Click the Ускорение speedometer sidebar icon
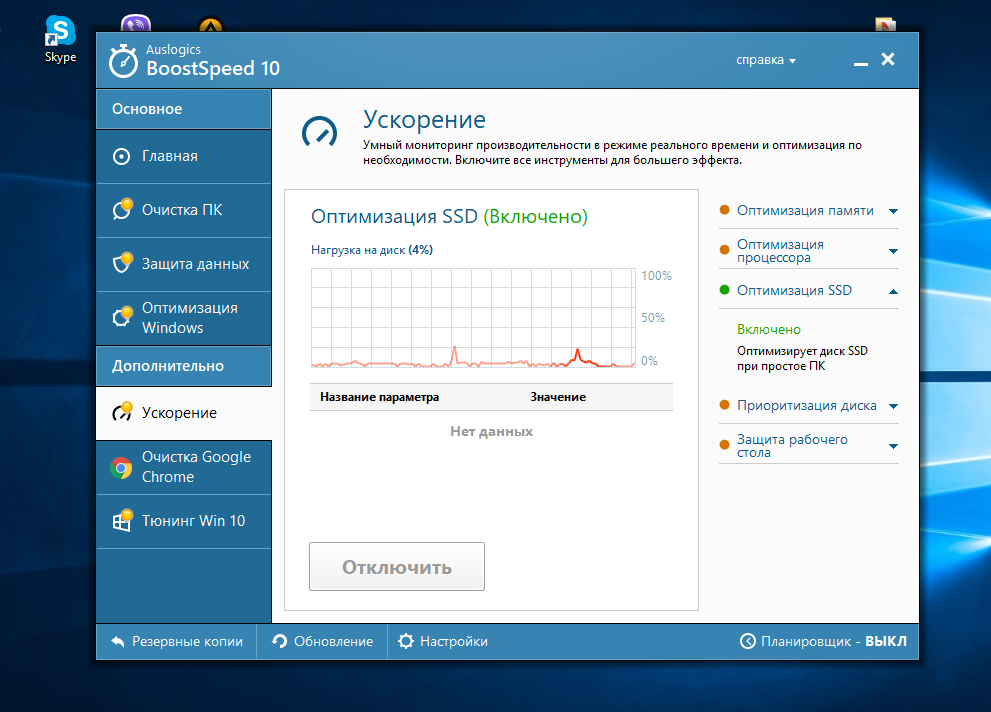Image resolution: width=991 pixels, height=712 pixels. (122, 412)
